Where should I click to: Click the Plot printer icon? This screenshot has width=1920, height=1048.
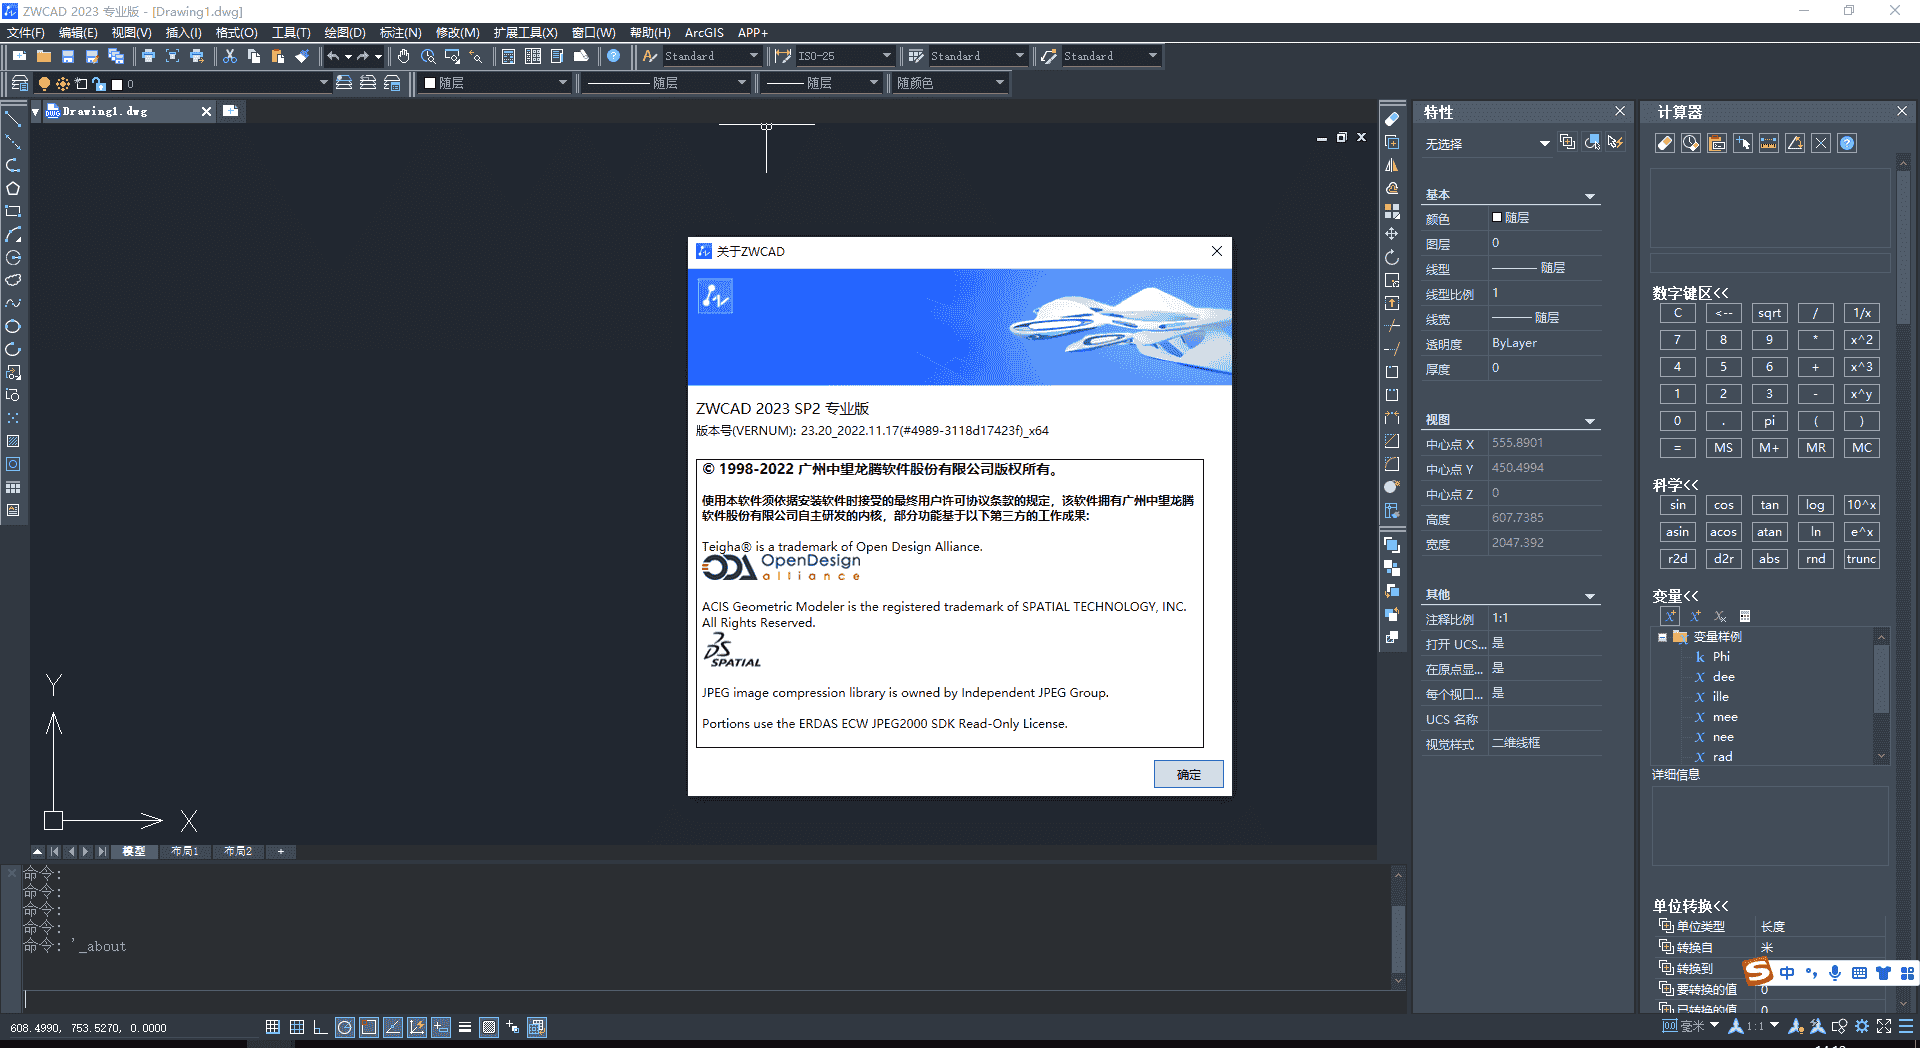148,56
